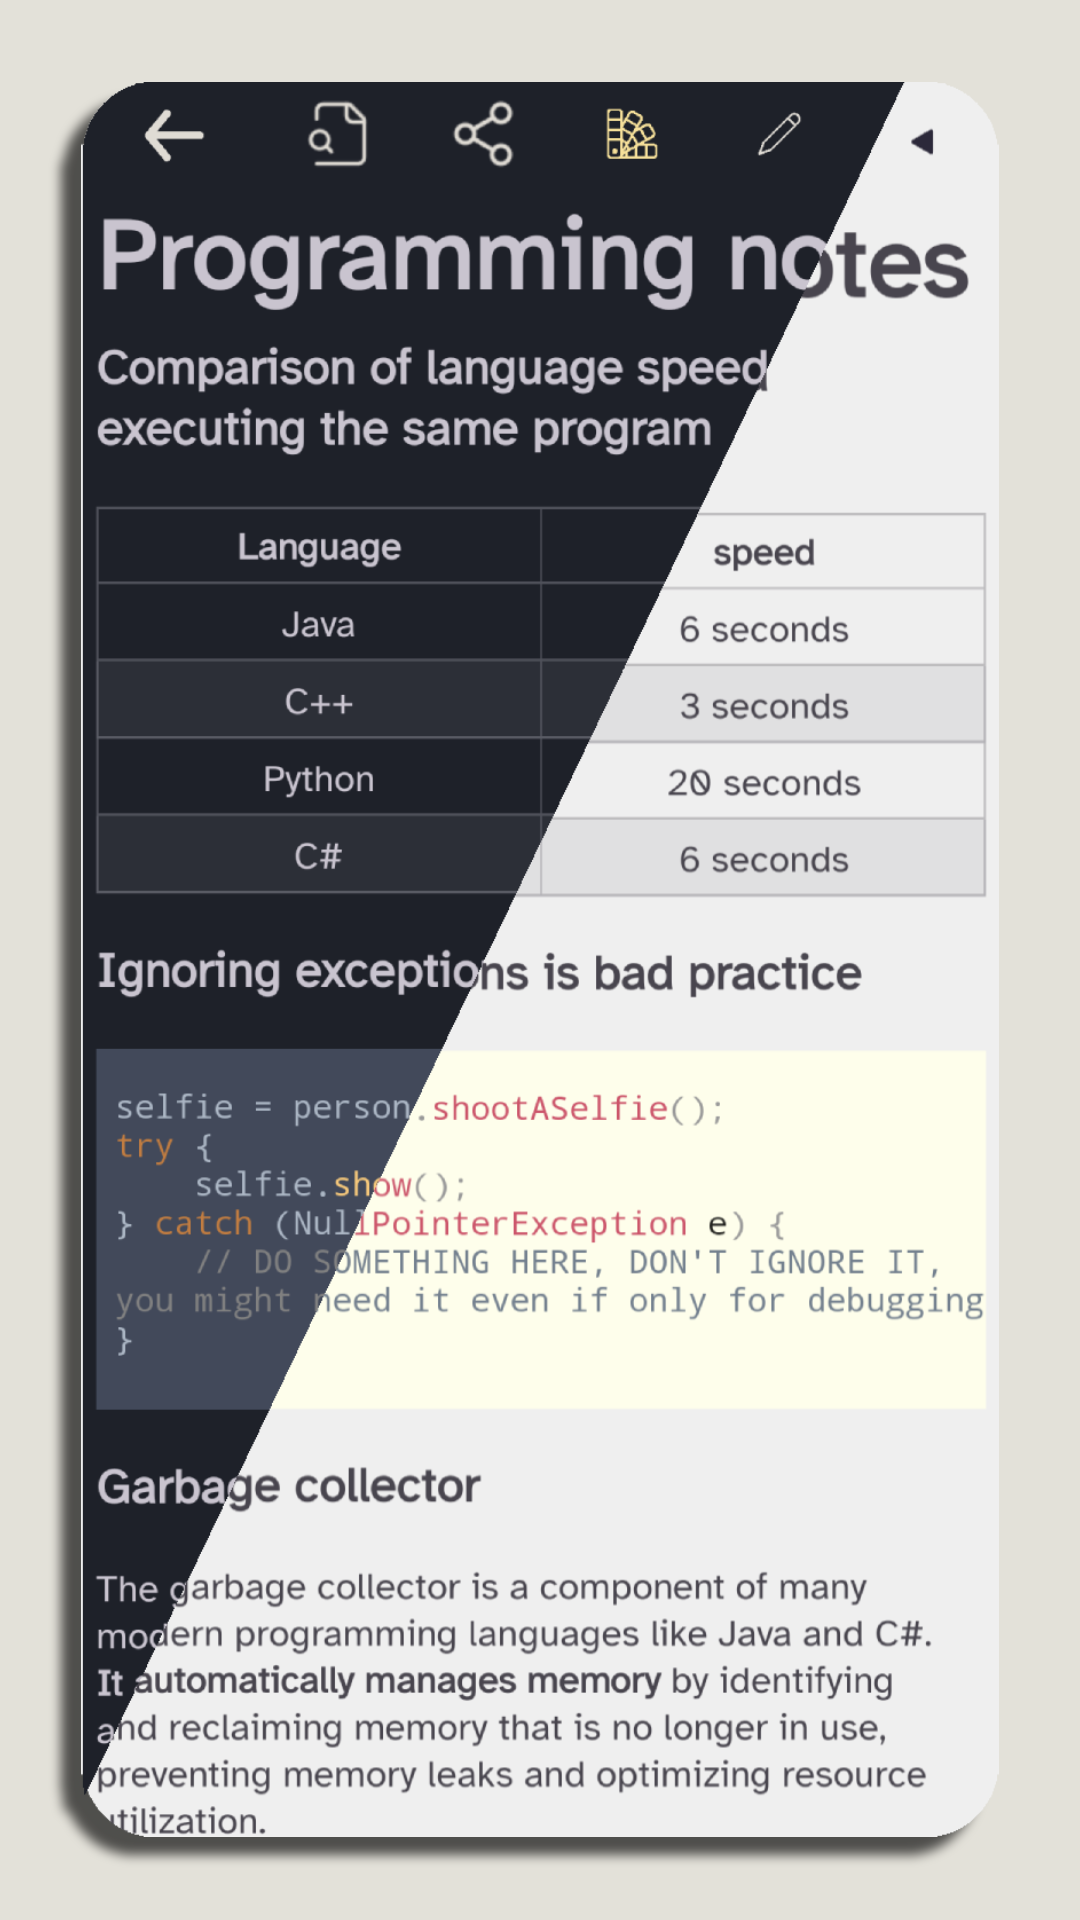This screenshot has height=1920, width=1080.
Task: Tap the back arrow icon
Action: [174, 135]
